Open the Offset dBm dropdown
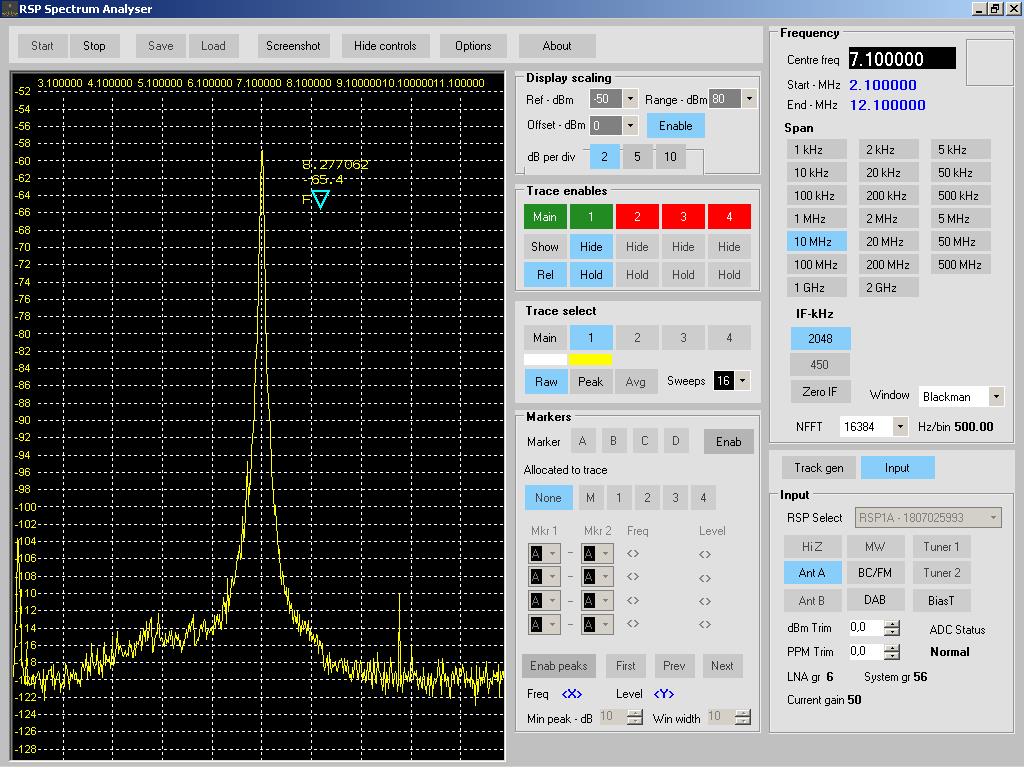1024x768 pixels. 630,125
